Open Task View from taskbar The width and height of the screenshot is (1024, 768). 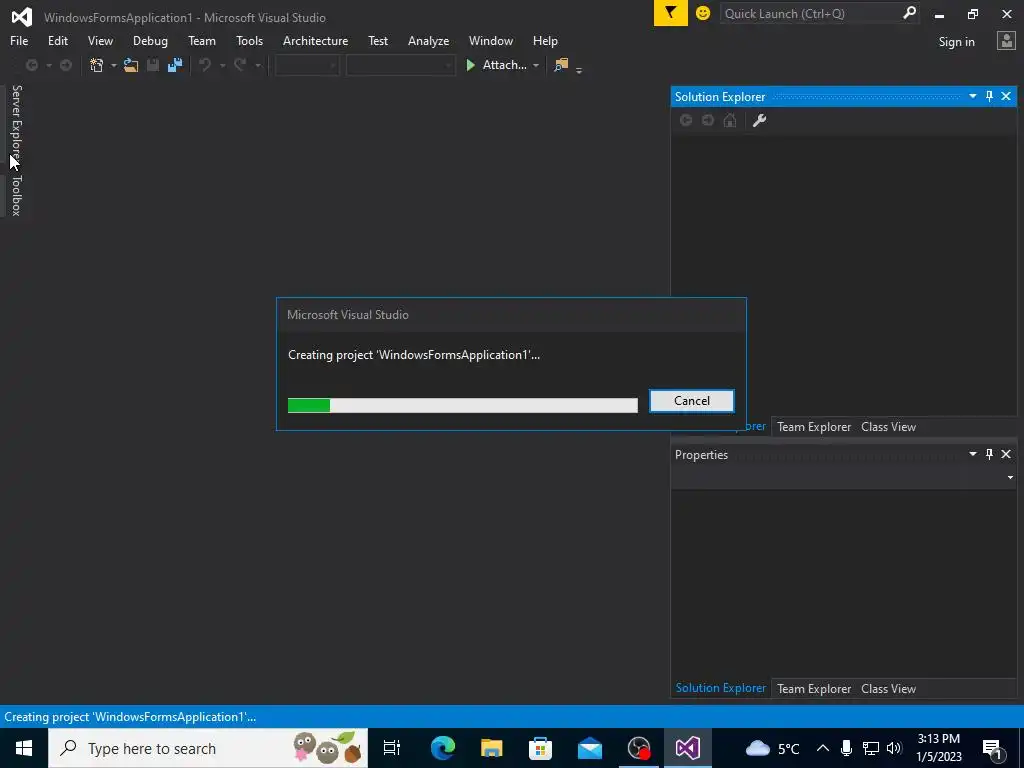point(392,748)
